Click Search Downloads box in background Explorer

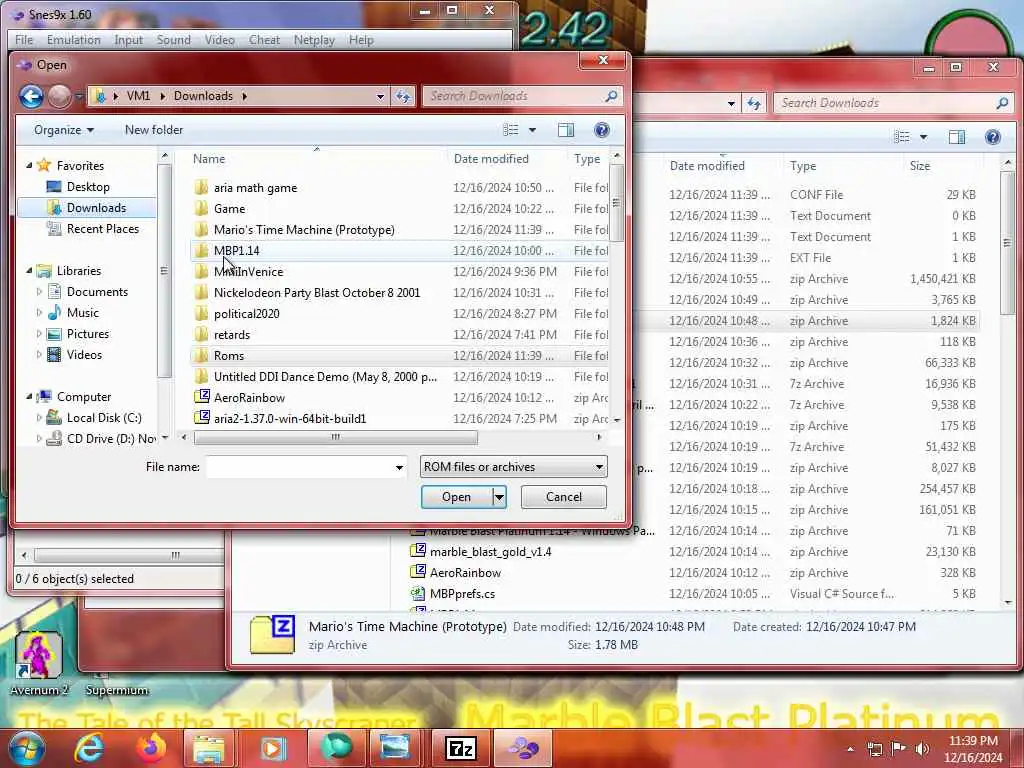point(885,103)
